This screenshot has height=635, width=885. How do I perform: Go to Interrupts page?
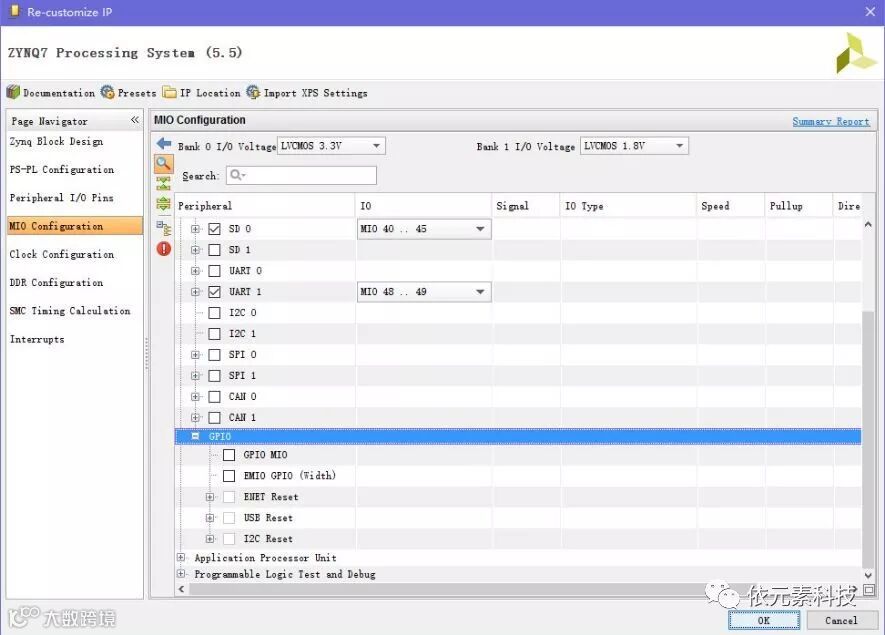tap(37, 339)
